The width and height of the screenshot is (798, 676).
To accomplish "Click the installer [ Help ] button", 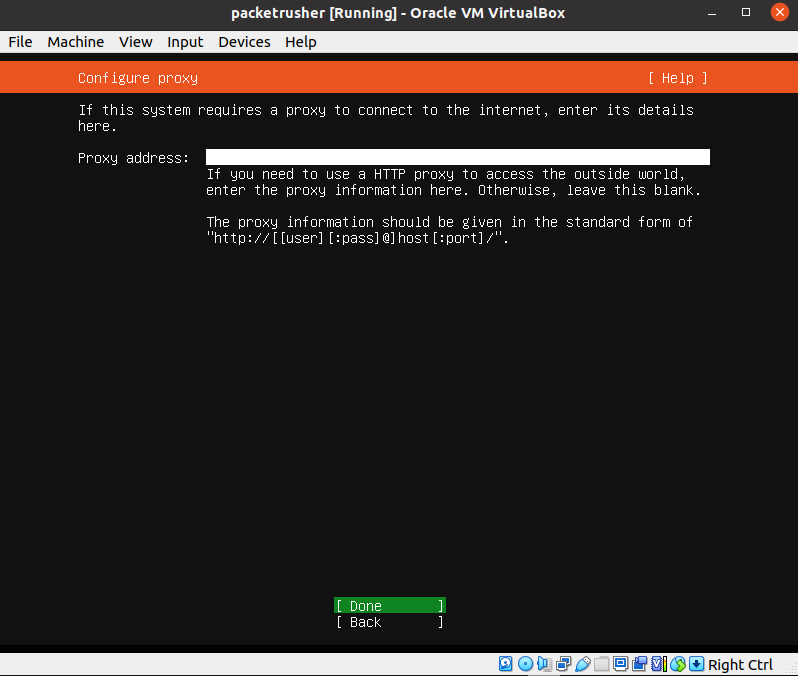I will point(677,78).
